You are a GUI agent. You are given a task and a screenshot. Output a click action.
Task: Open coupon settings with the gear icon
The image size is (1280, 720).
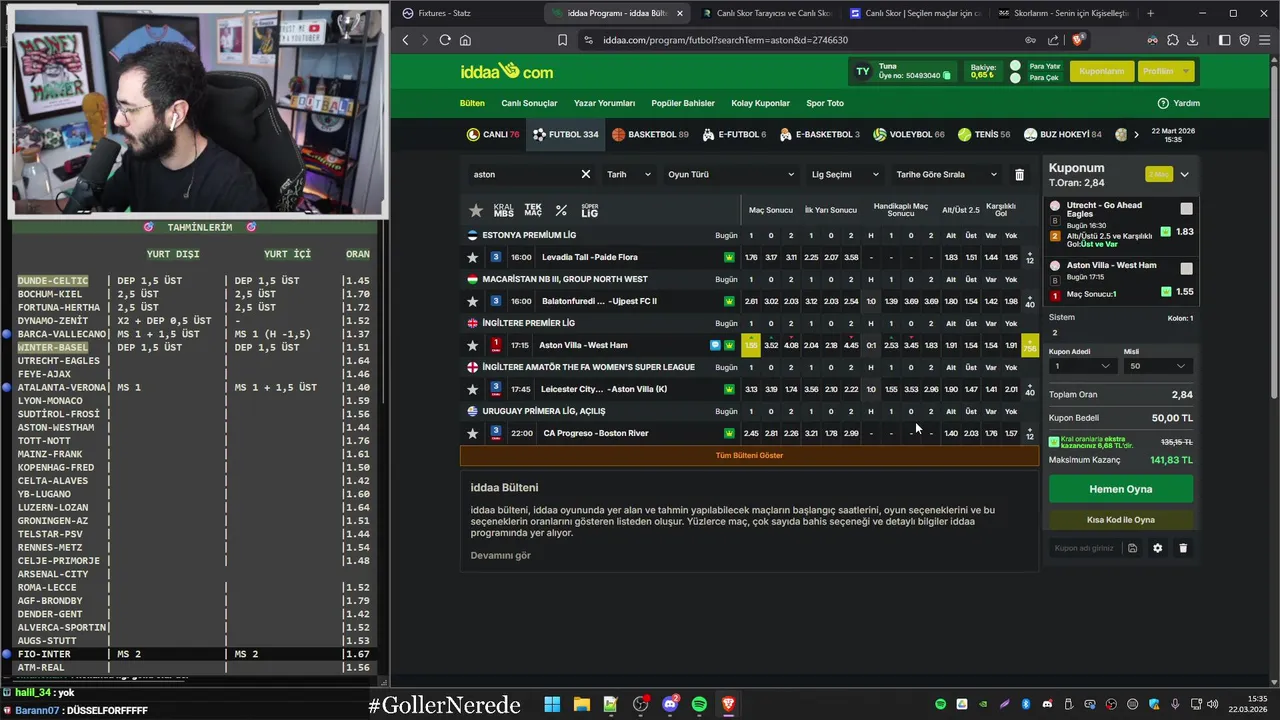(1158, 548)
